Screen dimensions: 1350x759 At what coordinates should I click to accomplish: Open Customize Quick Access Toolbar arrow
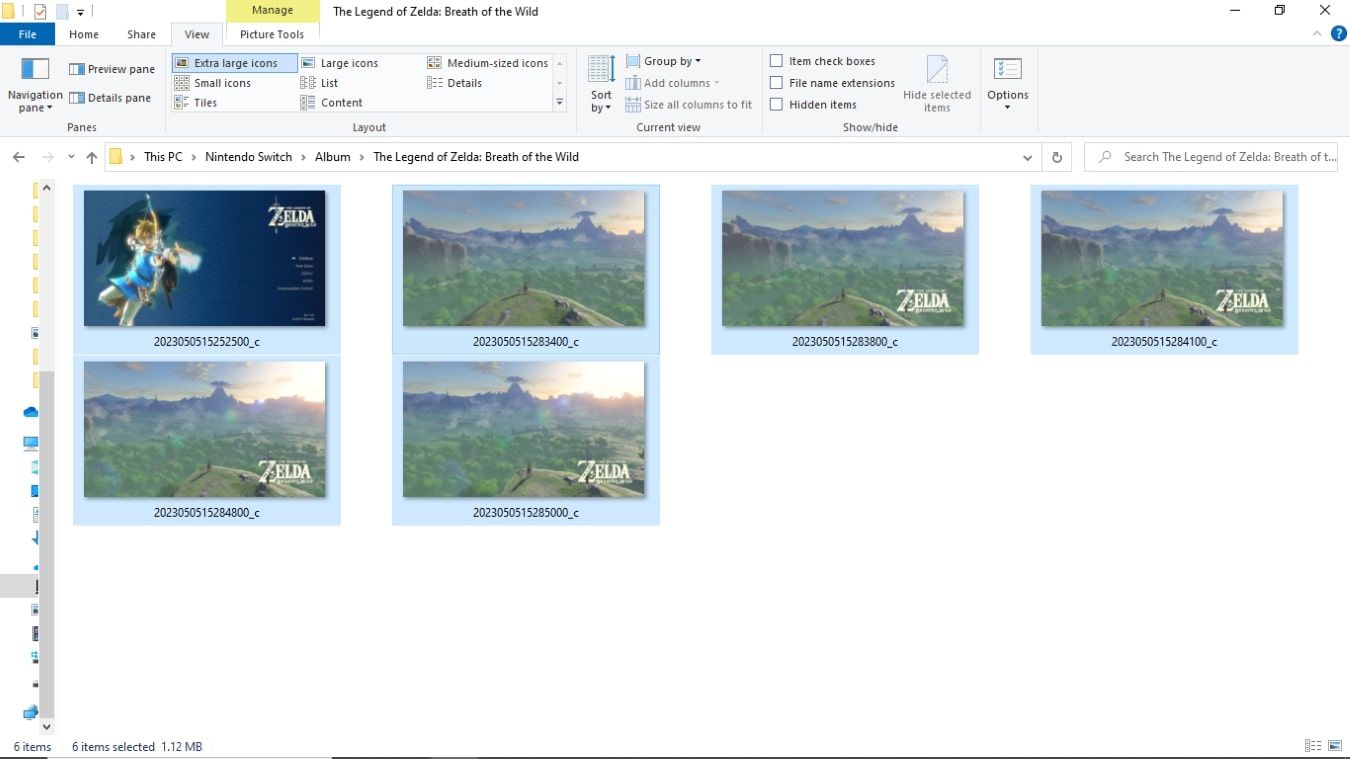click(80, 12)
